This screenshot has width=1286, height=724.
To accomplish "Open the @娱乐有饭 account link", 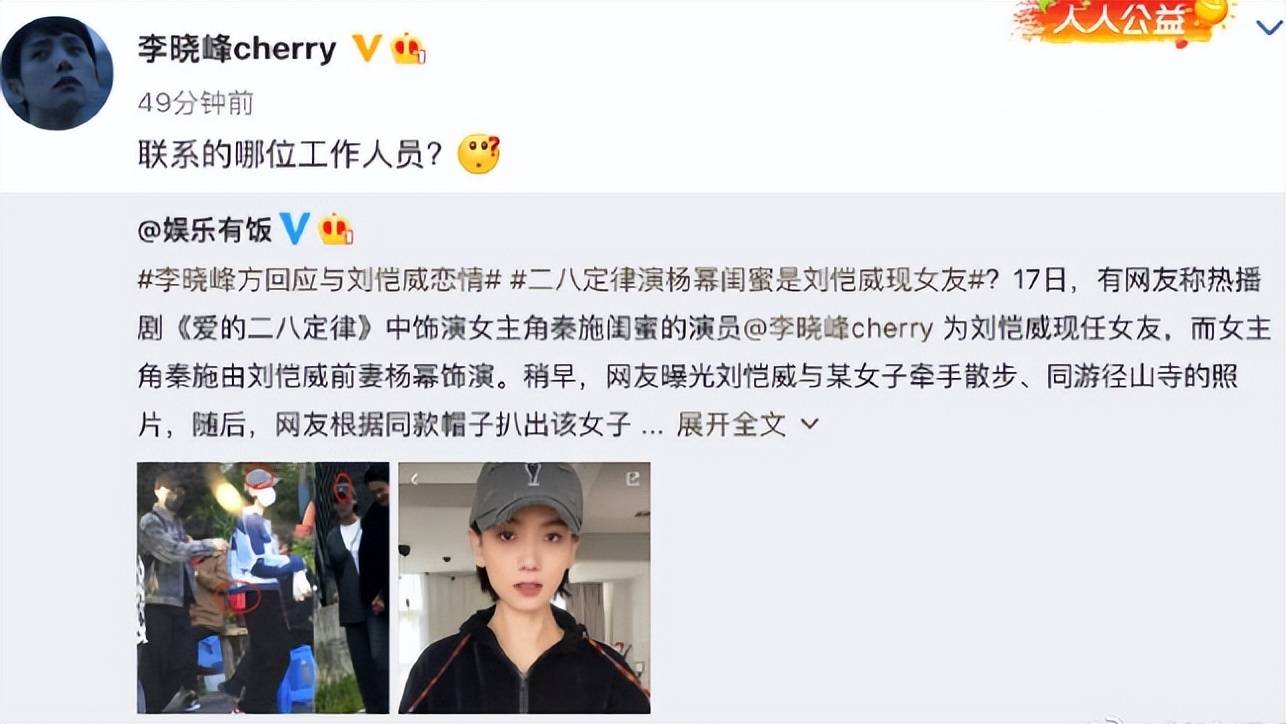I will click(205, 230).
